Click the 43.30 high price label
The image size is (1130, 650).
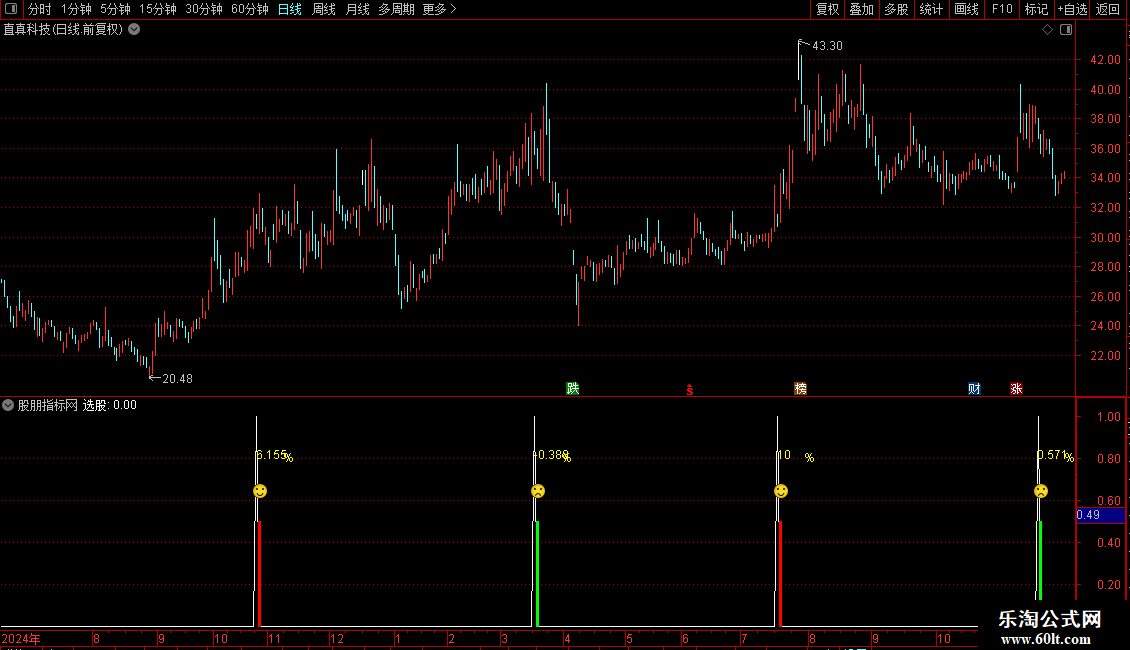coord(827,45)
